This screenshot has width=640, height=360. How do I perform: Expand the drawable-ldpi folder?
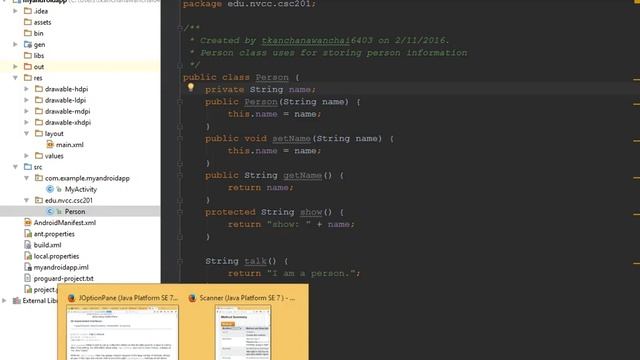(27, 100)
